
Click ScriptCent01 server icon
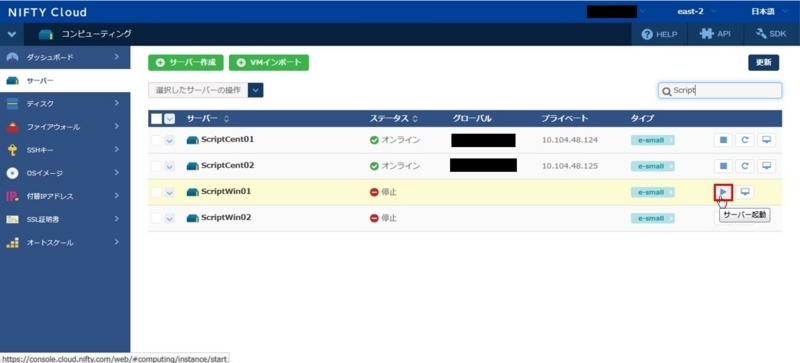(192, 140)
